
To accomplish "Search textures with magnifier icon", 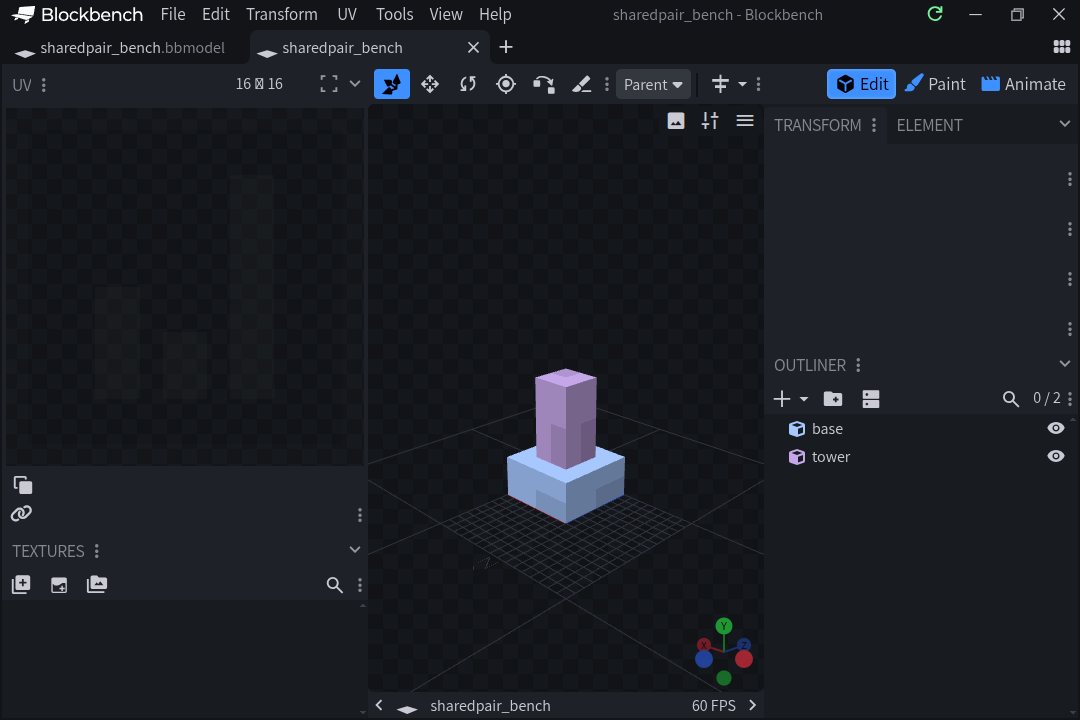I will (x=335, y=585).
